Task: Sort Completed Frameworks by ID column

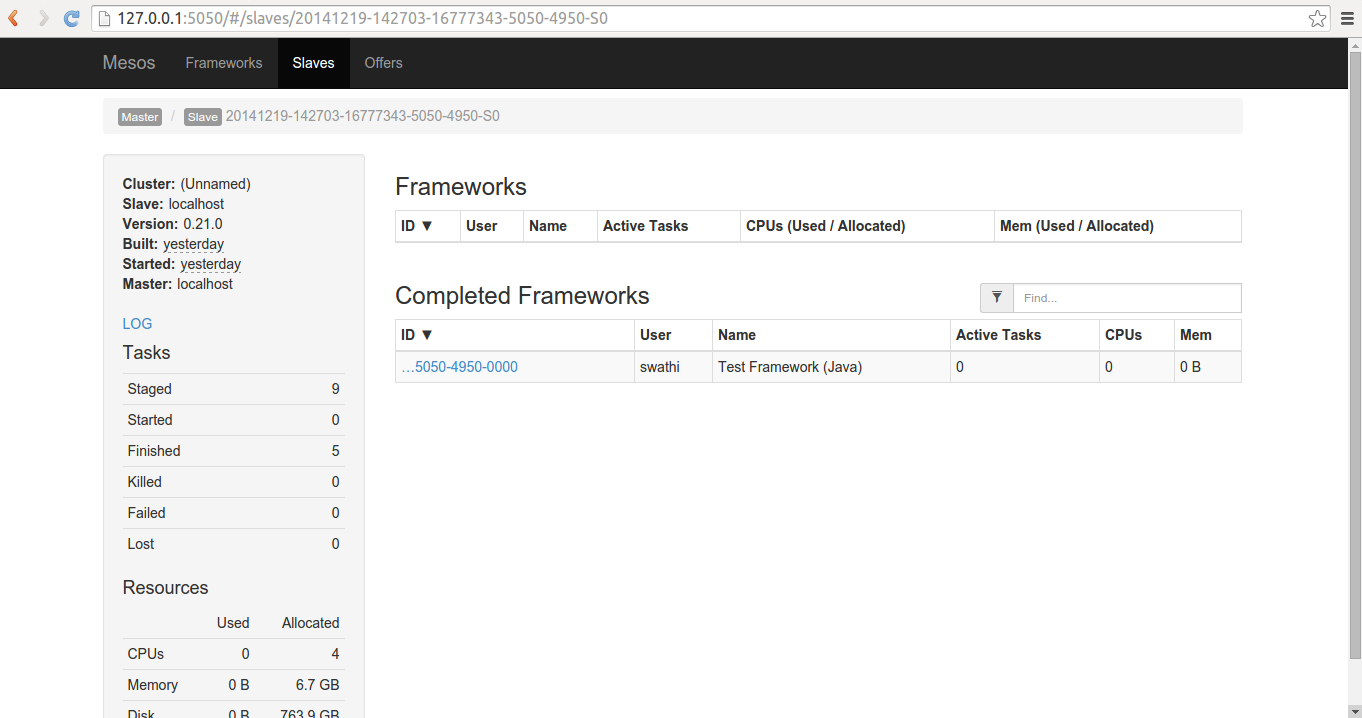Action: (515, 335)
